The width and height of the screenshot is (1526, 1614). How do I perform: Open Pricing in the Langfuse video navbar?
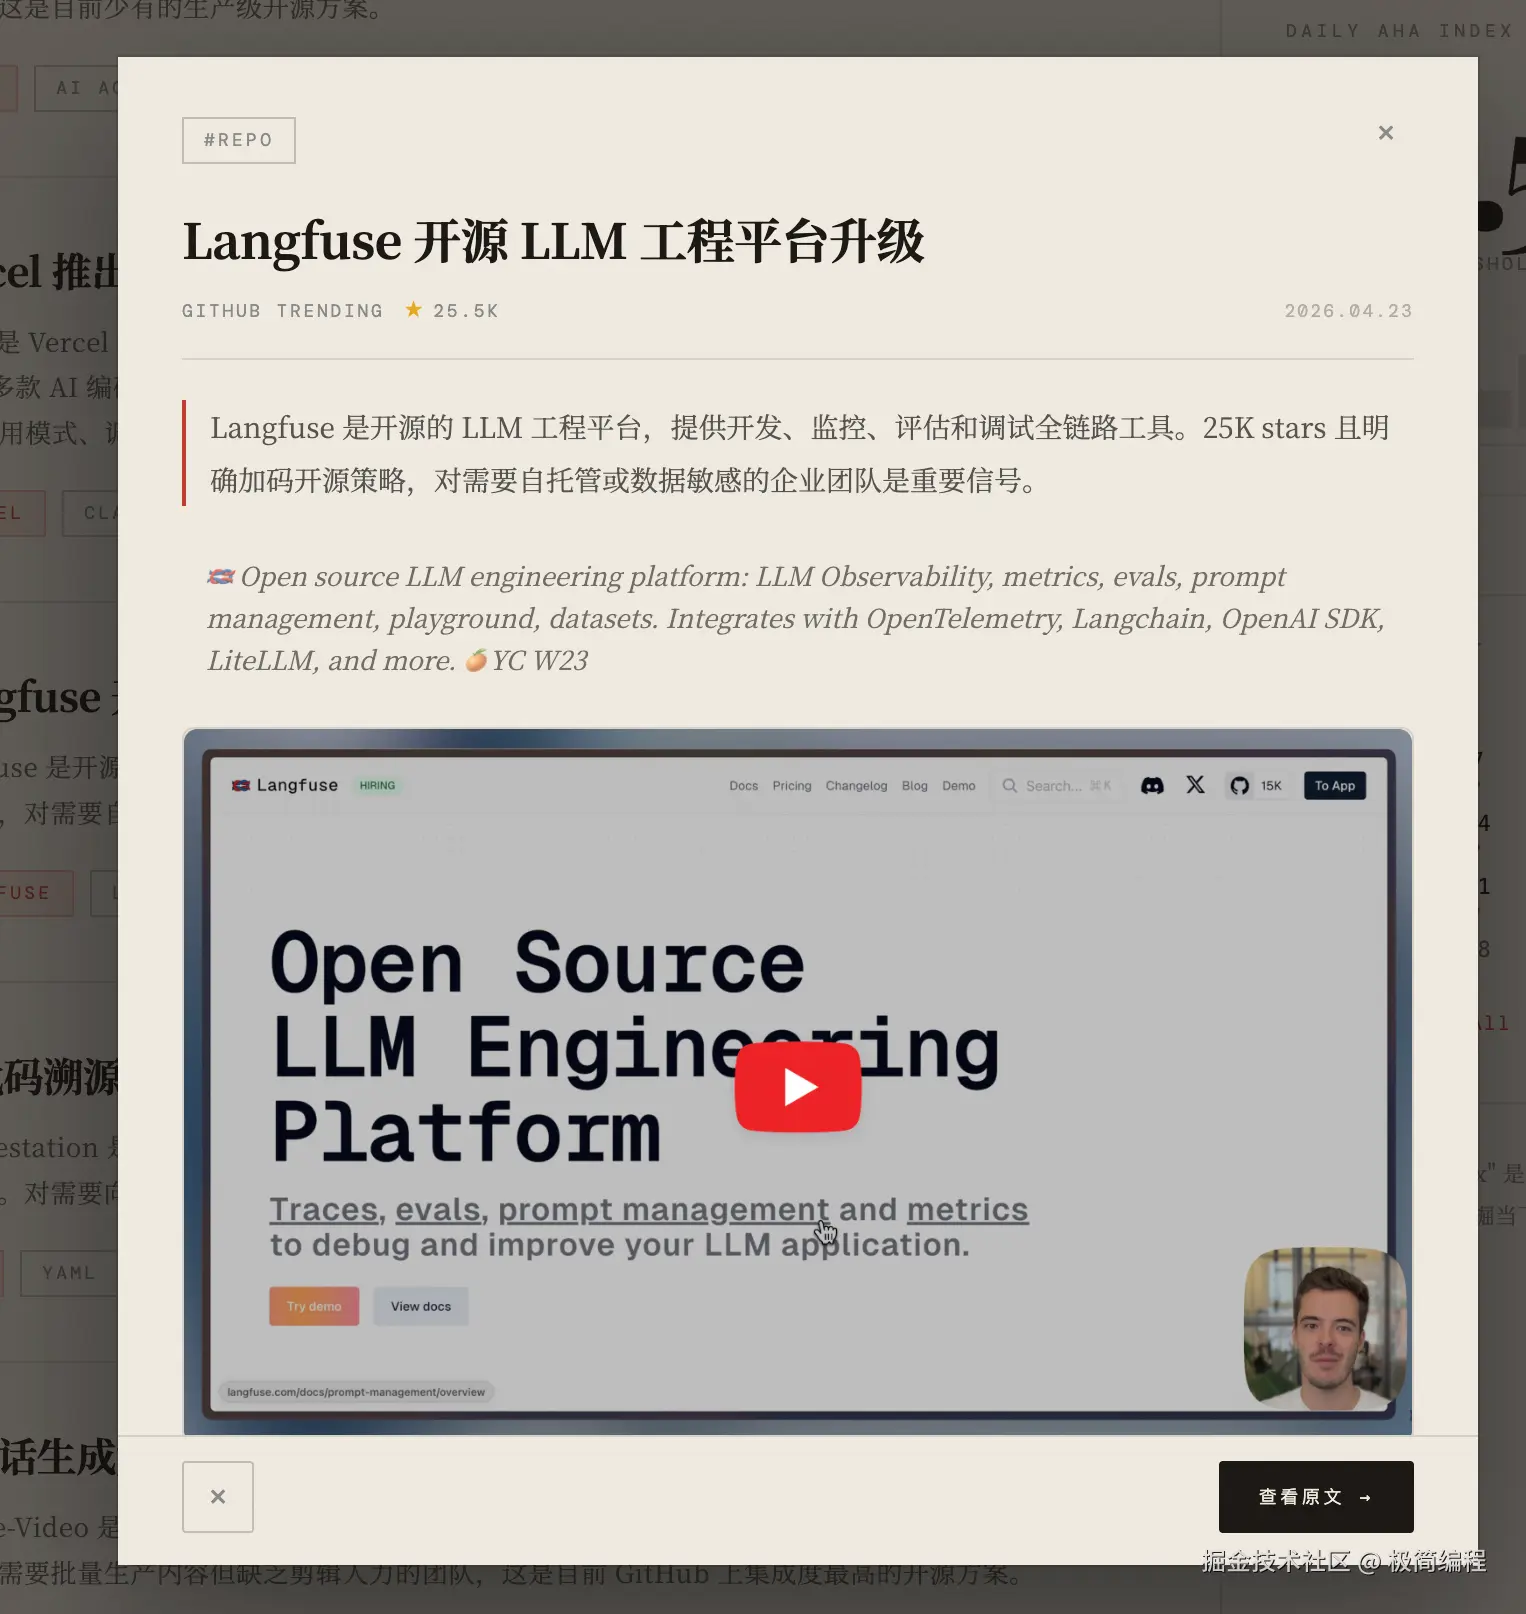pos(792,786)
